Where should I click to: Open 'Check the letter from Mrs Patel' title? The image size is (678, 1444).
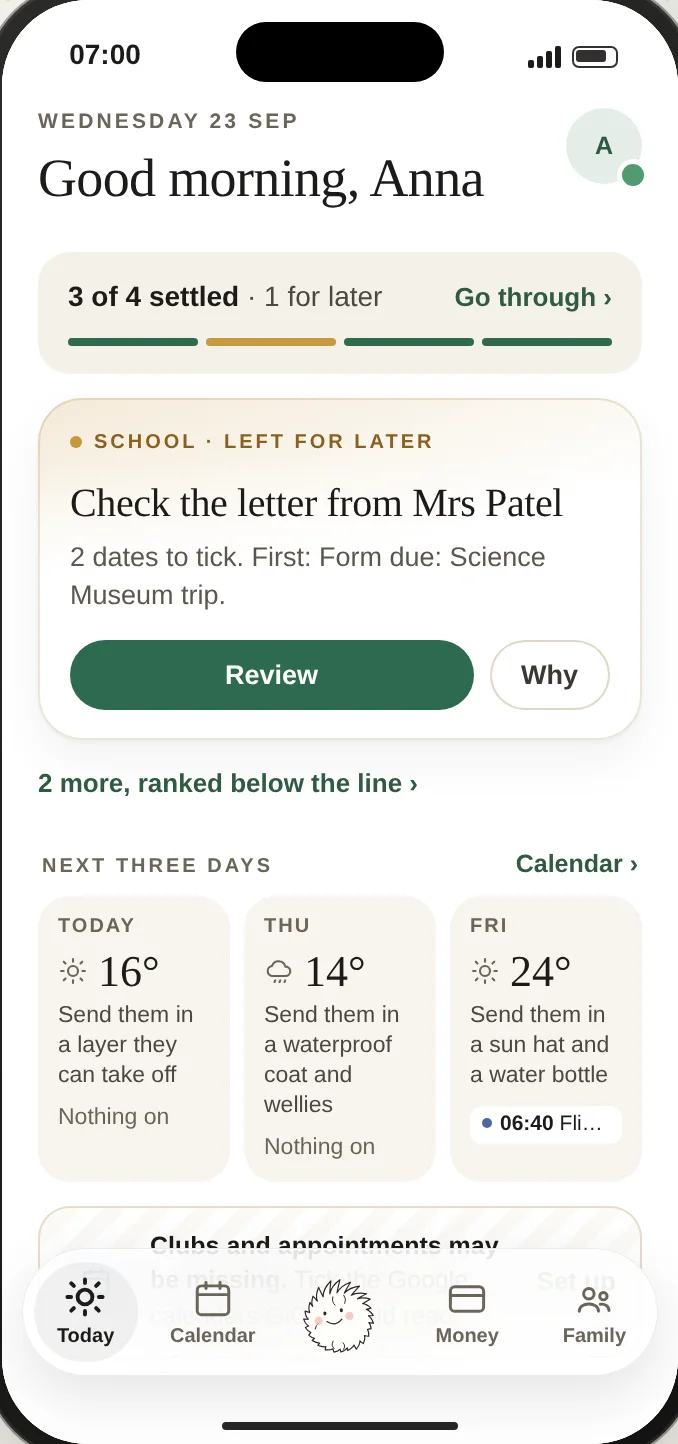tap(316, 503)
